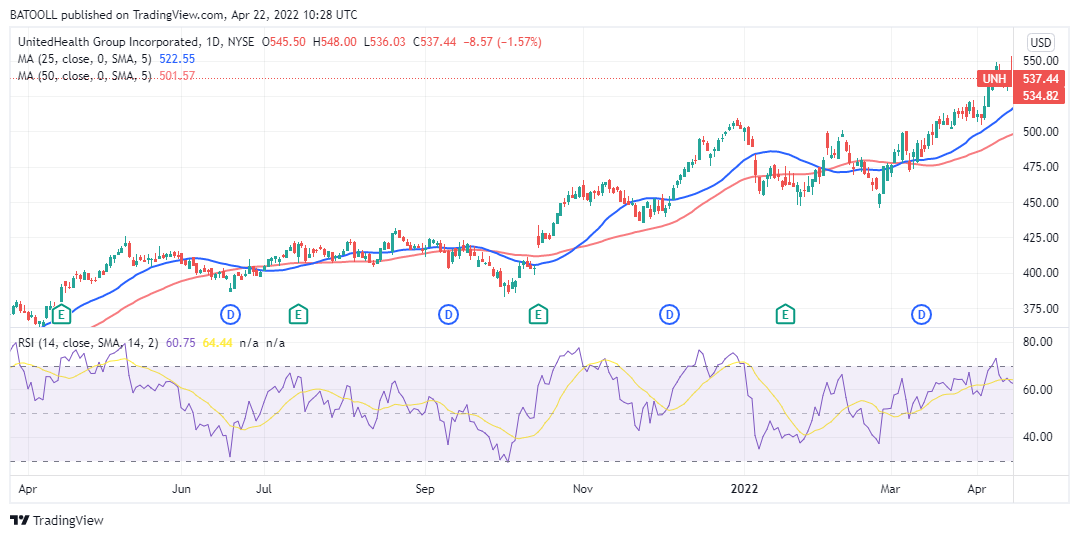Click the 60.00 RSI axis label
Screen dimensions: 1079x538
(1038, 389)
